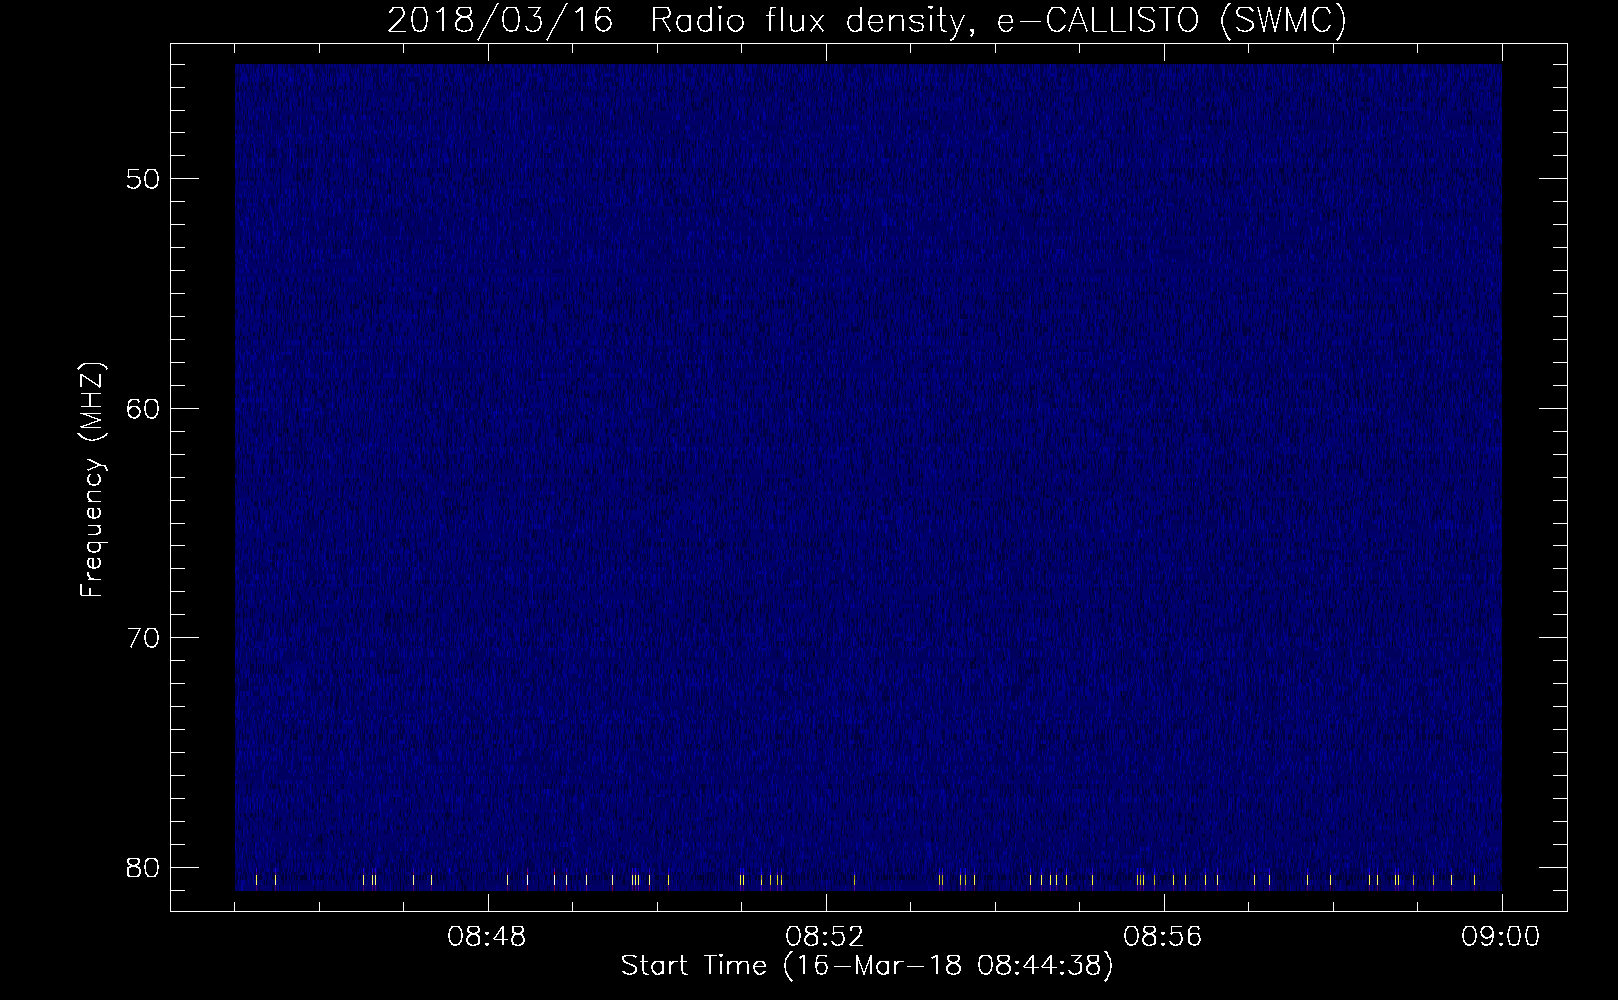
Task: Click the 08:48 time tick label
Action: [x=487, y=937]
